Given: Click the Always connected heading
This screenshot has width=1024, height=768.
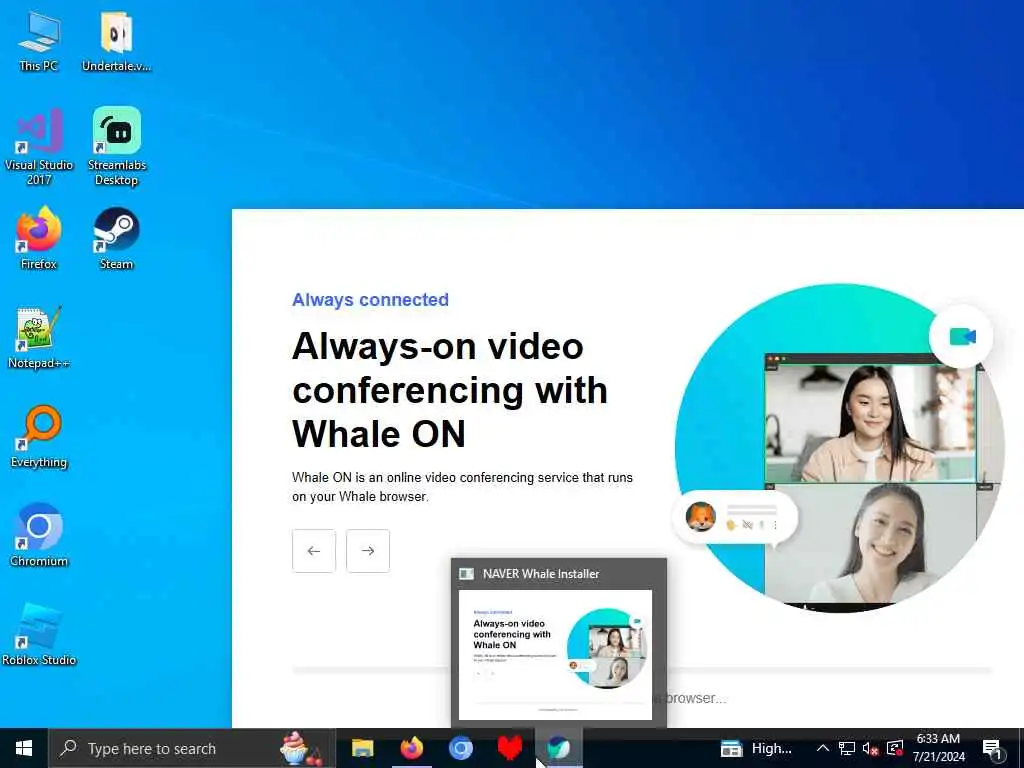Looking at the screenshot, I should (370, 300).
